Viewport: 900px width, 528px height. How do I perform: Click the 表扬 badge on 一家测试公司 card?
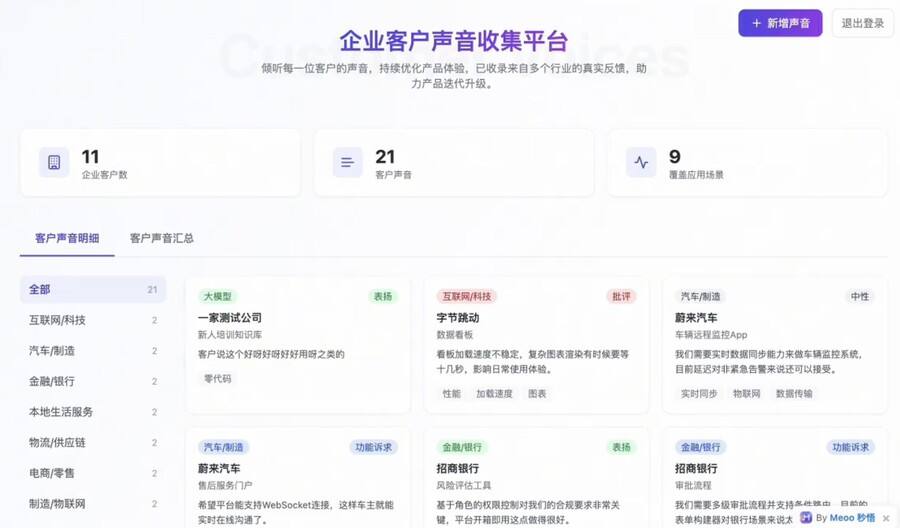point(383,296)
